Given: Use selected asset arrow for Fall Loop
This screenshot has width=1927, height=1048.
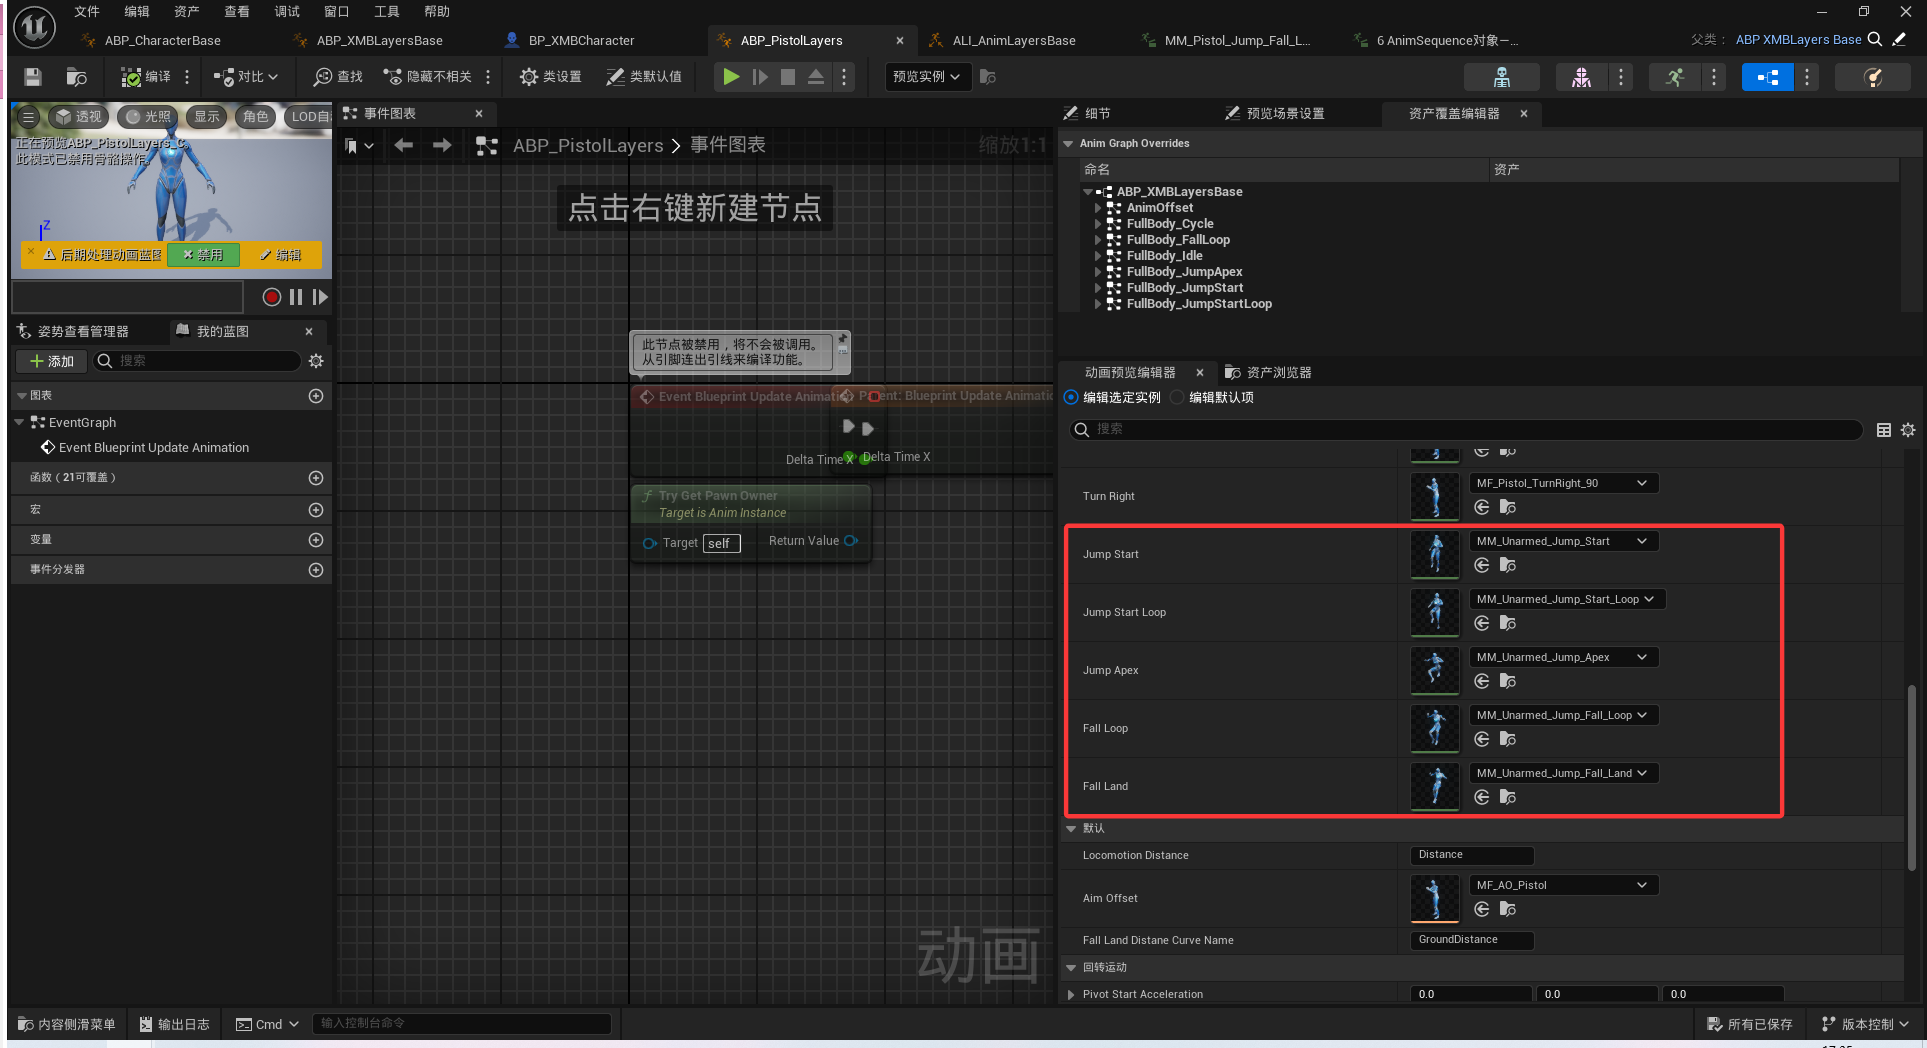Looking at the screenshot, I should pyautogui.click(x=1482, y=739).
